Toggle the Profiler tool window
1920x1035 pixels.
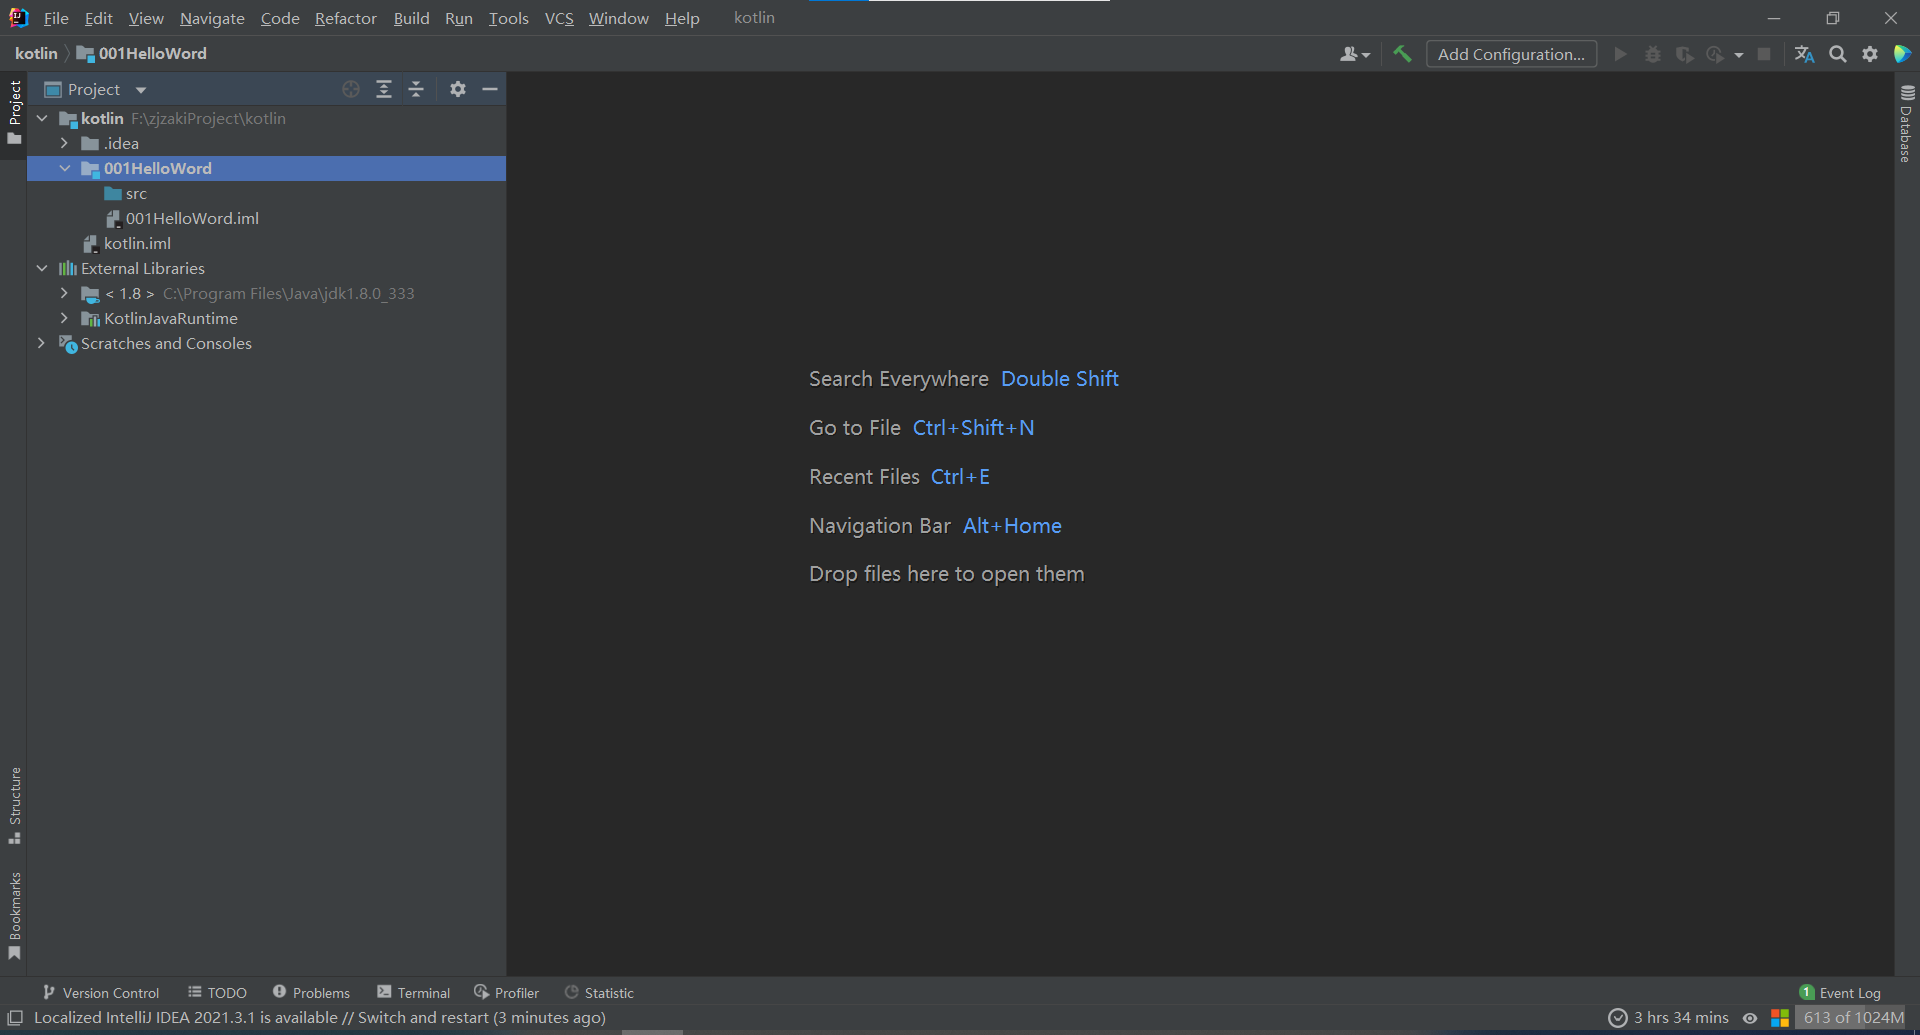(506, 993)
